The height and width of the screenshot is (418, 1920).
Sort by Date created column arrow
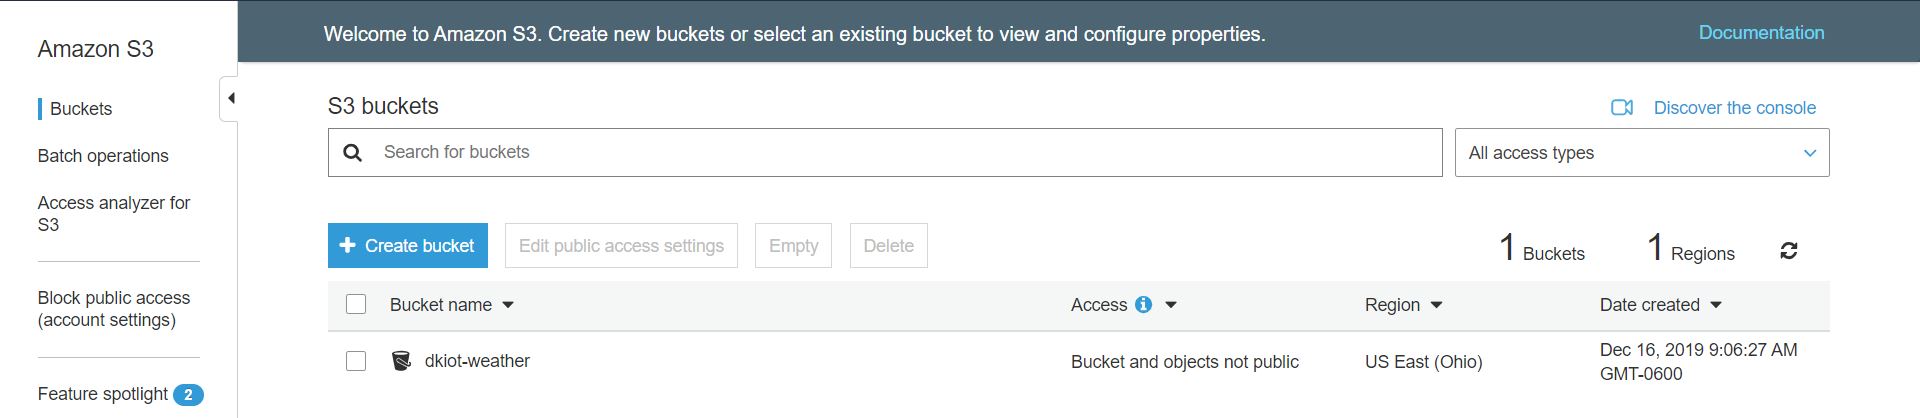click(x=1716, y=305)
